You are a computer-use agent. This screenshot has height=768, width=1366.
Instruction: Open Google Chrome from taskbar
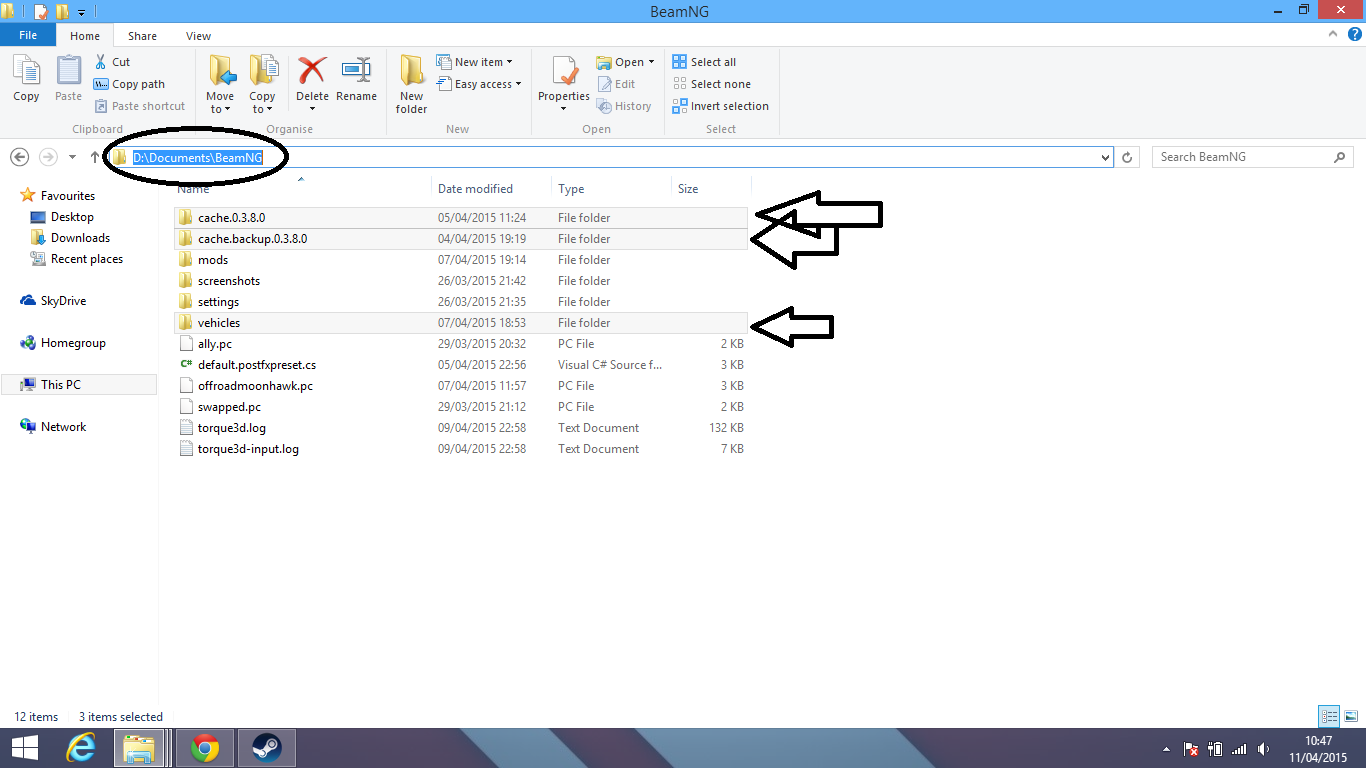205,748
